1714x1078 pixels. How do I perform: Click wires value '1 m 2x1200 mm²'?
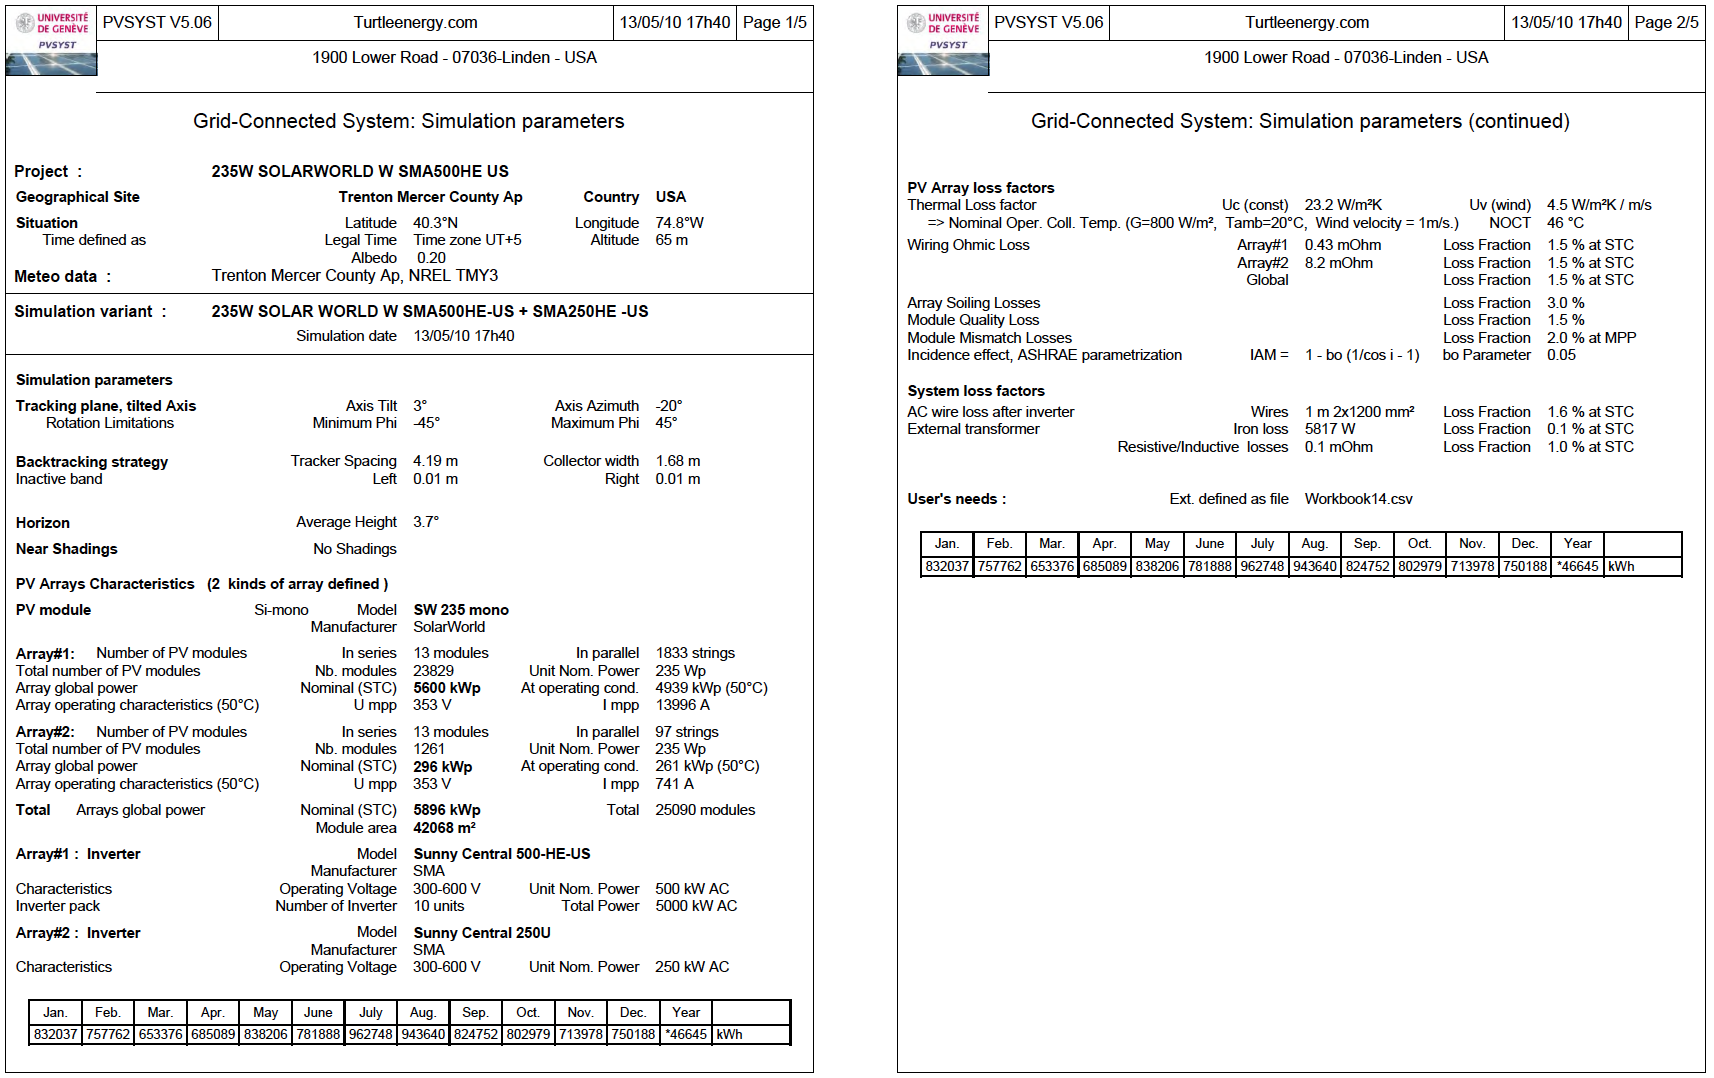pos(1359,412)
